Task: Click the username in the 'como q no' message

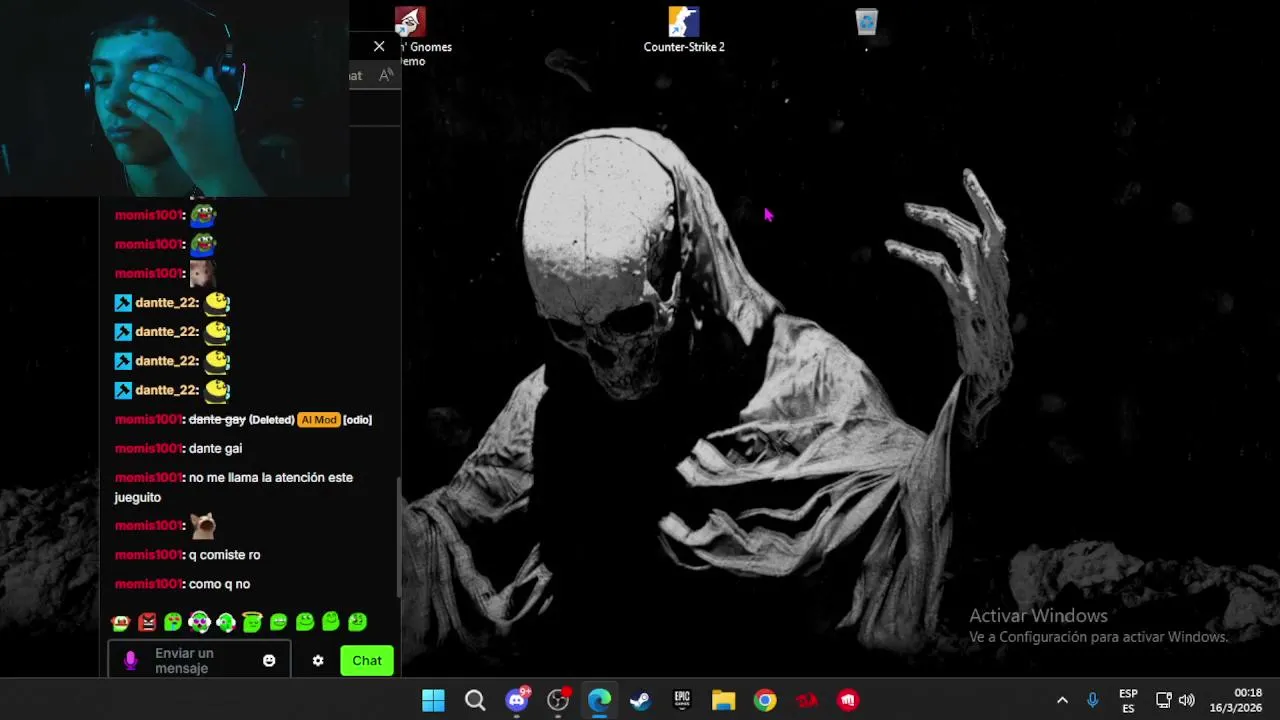Action: coord(149,584)
